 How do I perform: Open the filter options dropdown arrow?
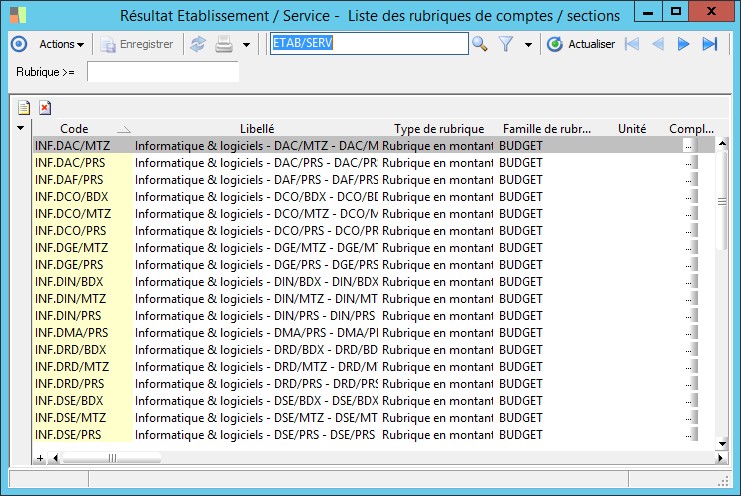(528, 45)
